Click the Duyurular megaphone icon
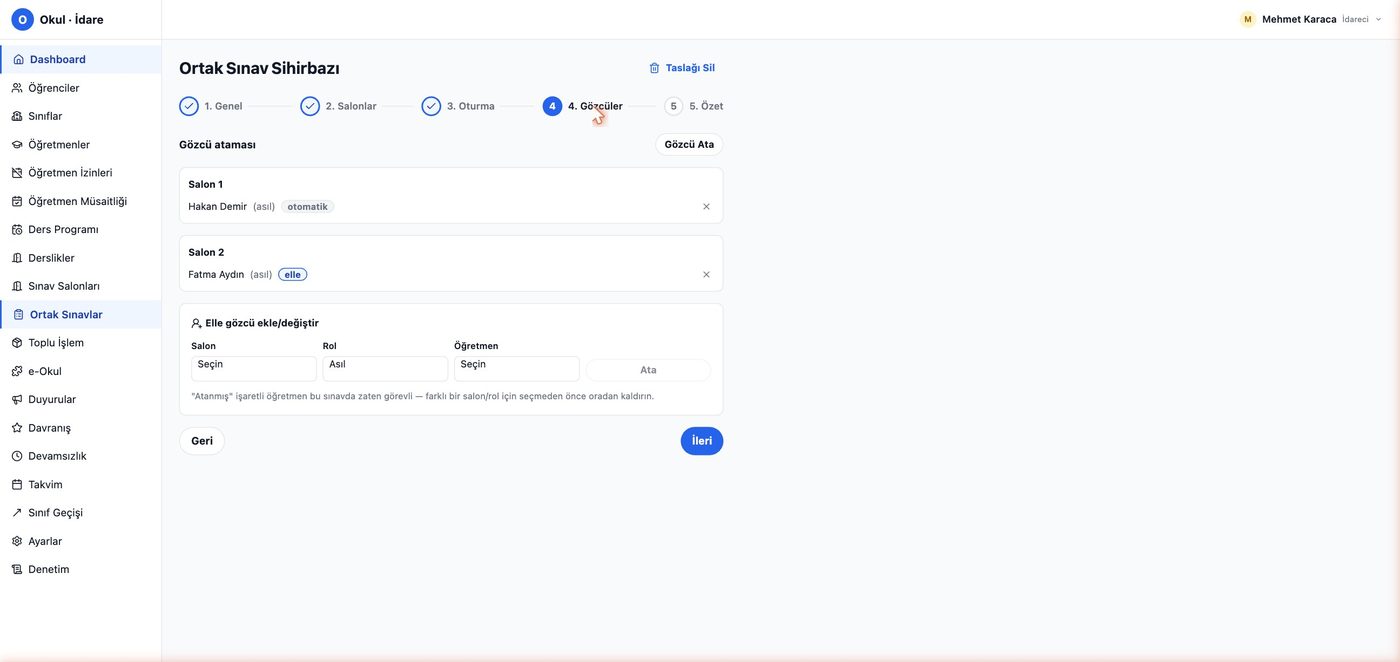This screenshot has height=662, width=1400. tap(17, 400)
